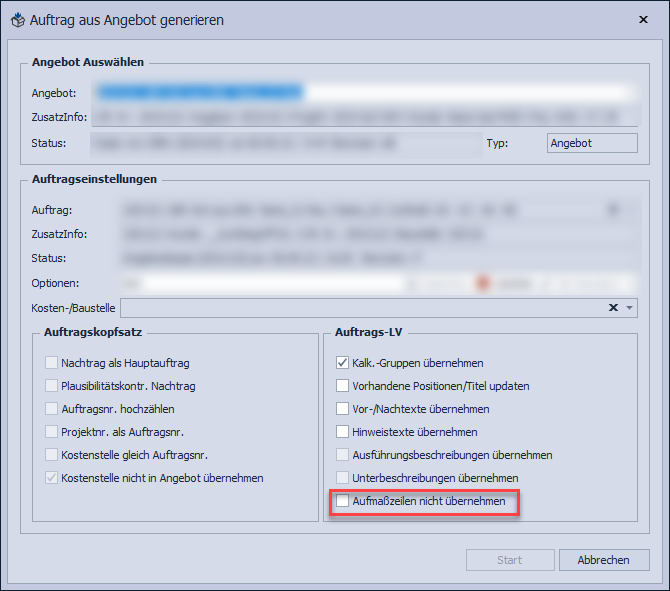Open the Kosten-/Baustelle dropdown arrow
This screenshot has height=591, width=670.
(629, 308)
